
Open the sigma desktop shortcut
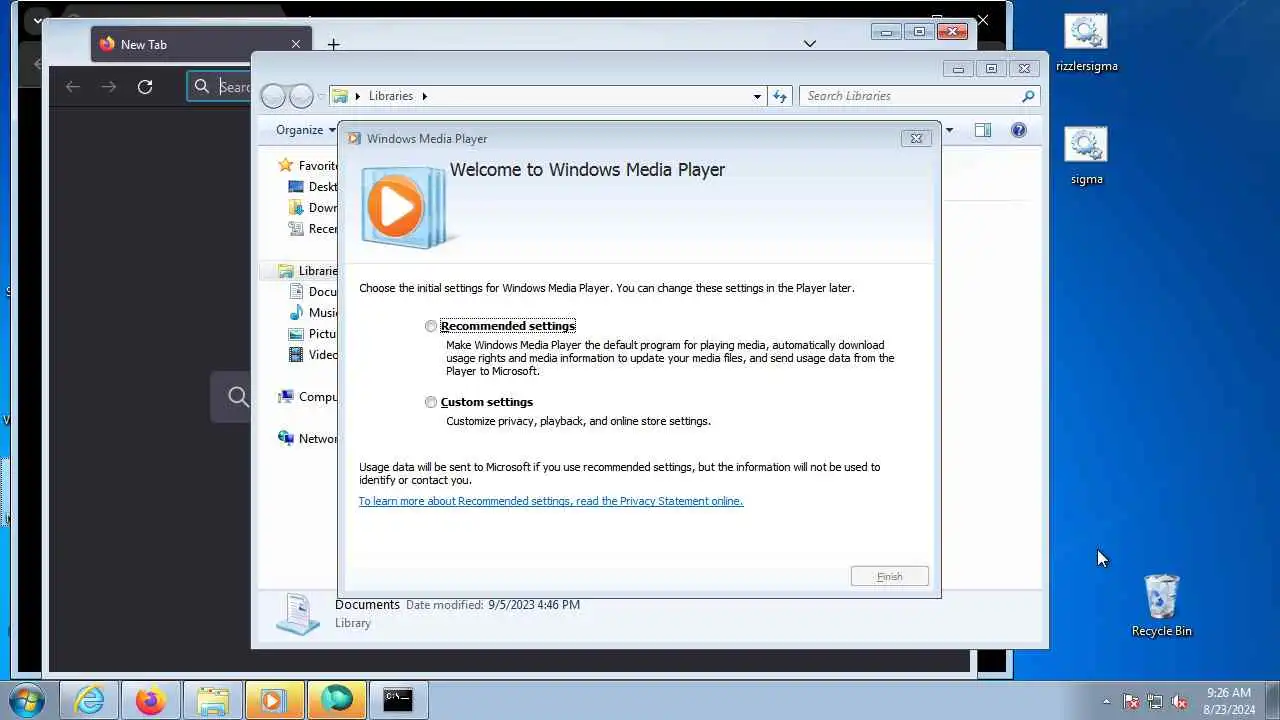coord(1086,157)
